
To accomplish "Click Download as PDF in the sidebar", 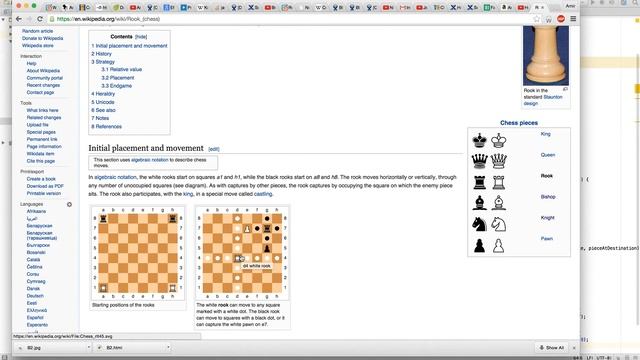I will [x=45, y=186].
